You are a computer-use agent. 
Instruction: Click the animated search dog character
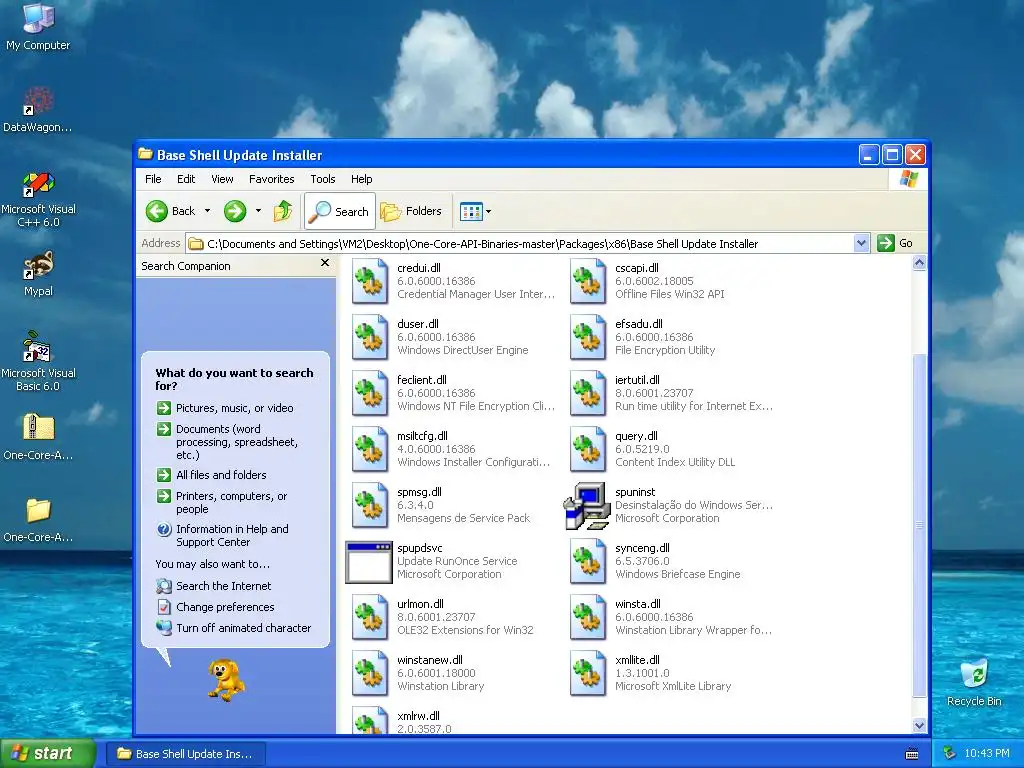227,680
